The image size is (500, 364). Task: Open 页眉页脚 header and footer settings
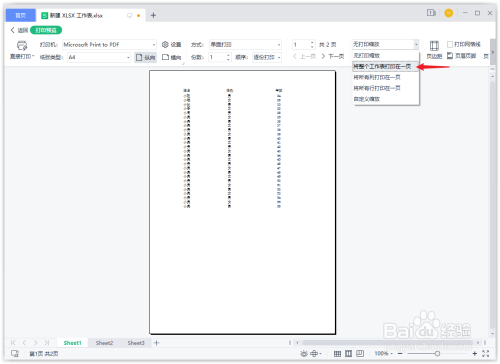462,56
